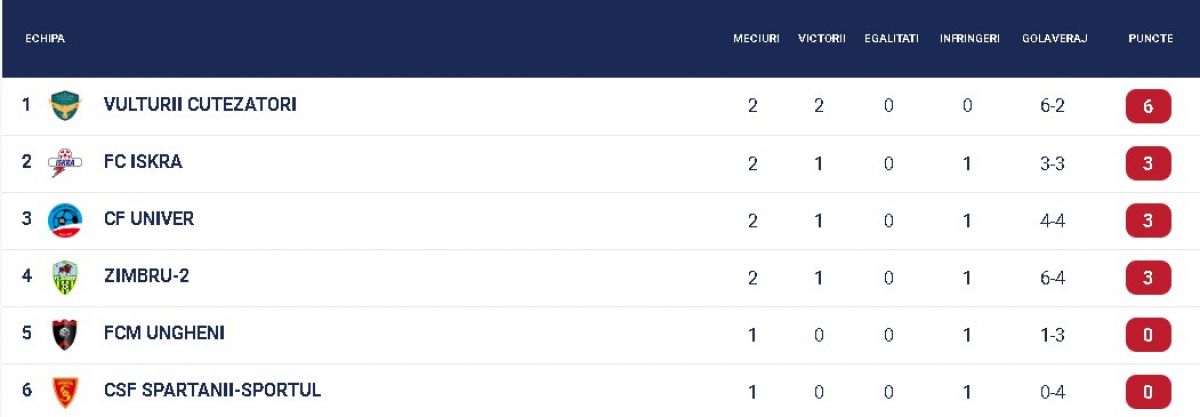The height and width of the screenshot is (417, 1200).
Task: Click the Vulturii Cutezatori team logo
Action: pyautogui.click(x=65, y=105)
